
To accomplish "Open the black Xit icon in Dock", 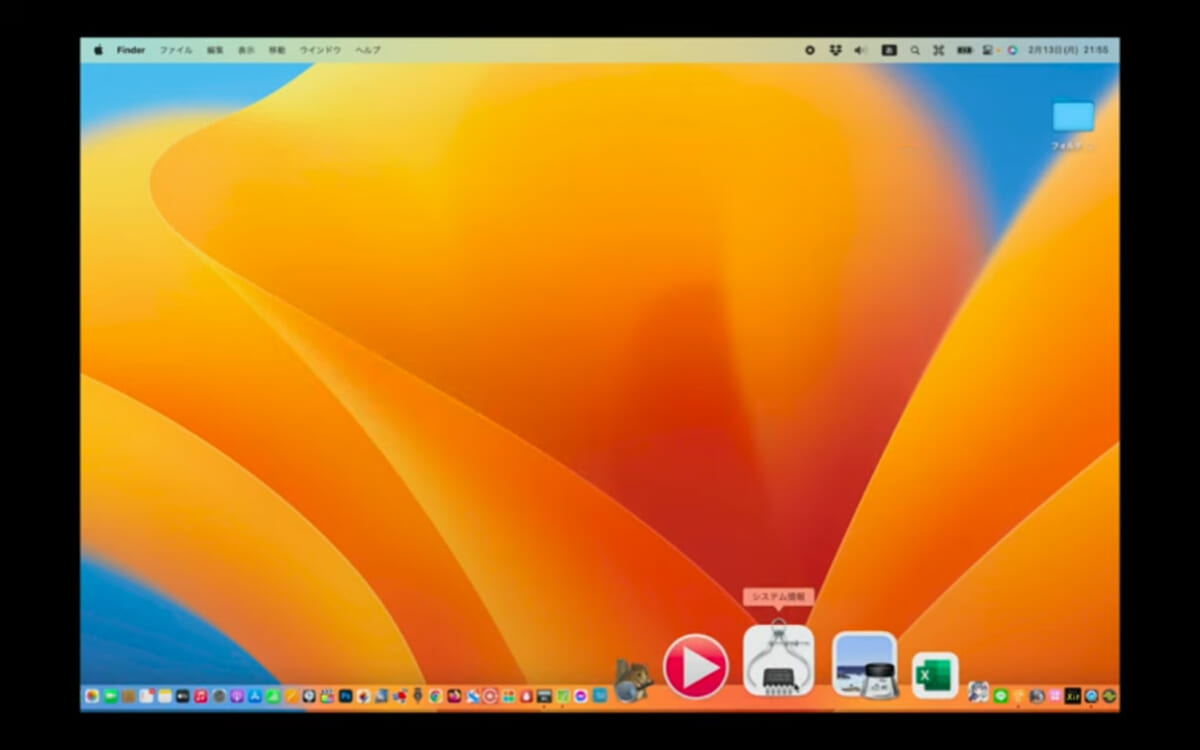I will pos(1073,696).
